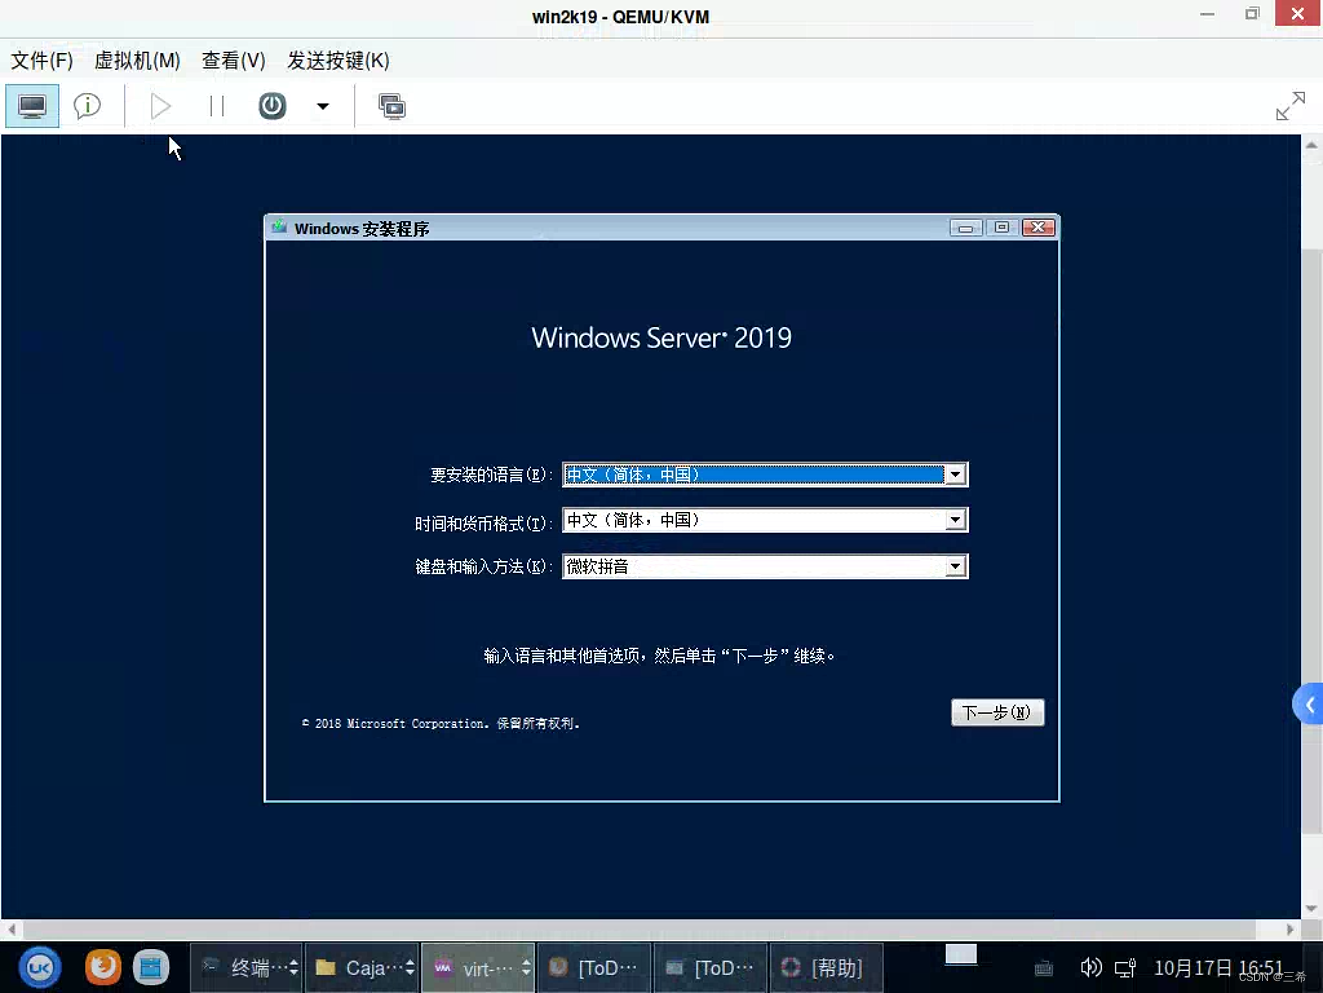Click the 输入语言和其他首选项 instruction text
1323x993 pixels.
point(660,655)
